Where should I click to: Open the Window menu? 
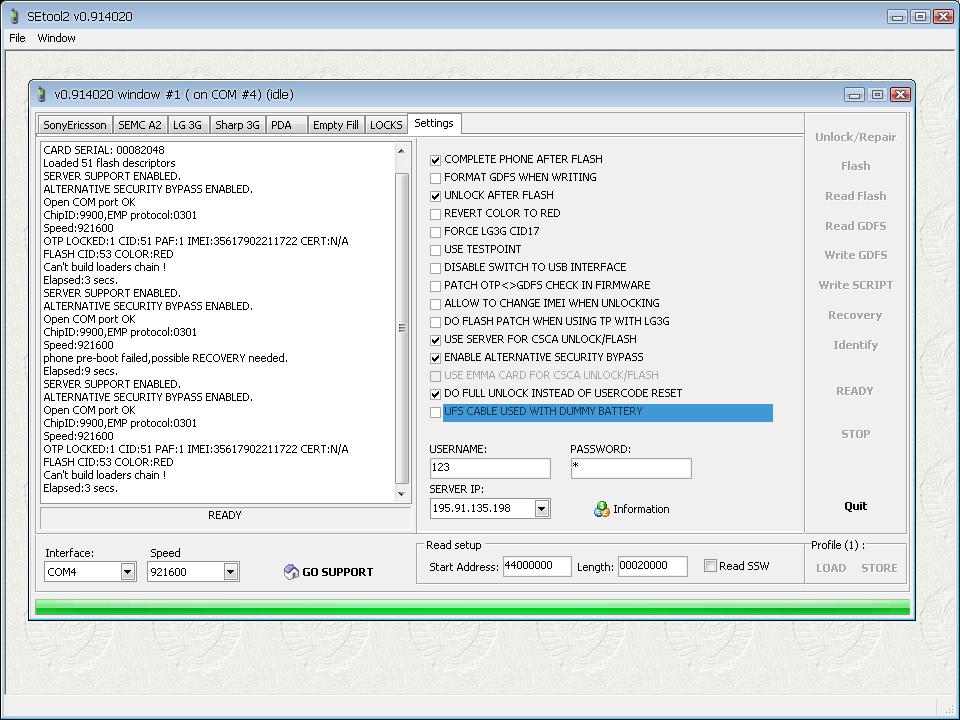tap(56, 38)
